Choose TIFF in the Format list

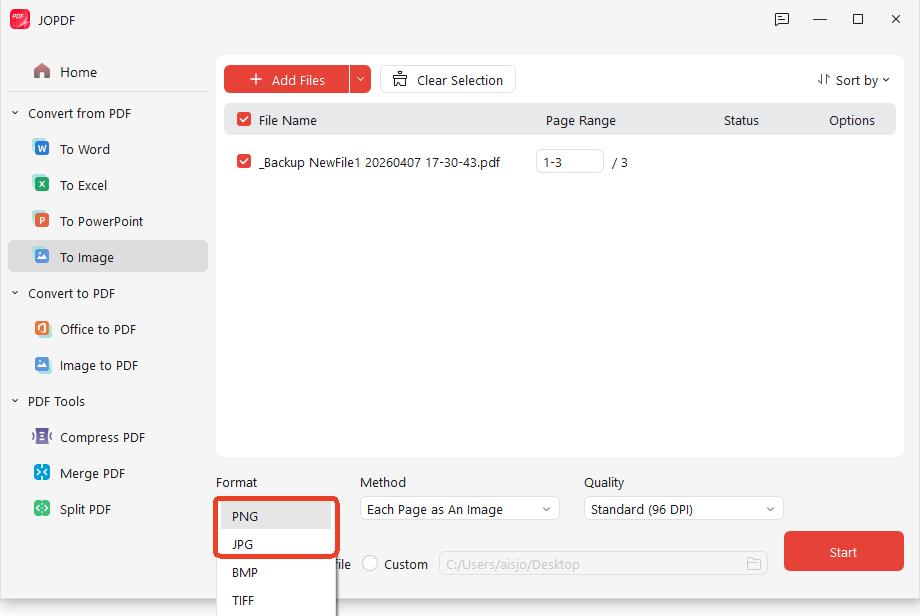(x=276, y=600)
